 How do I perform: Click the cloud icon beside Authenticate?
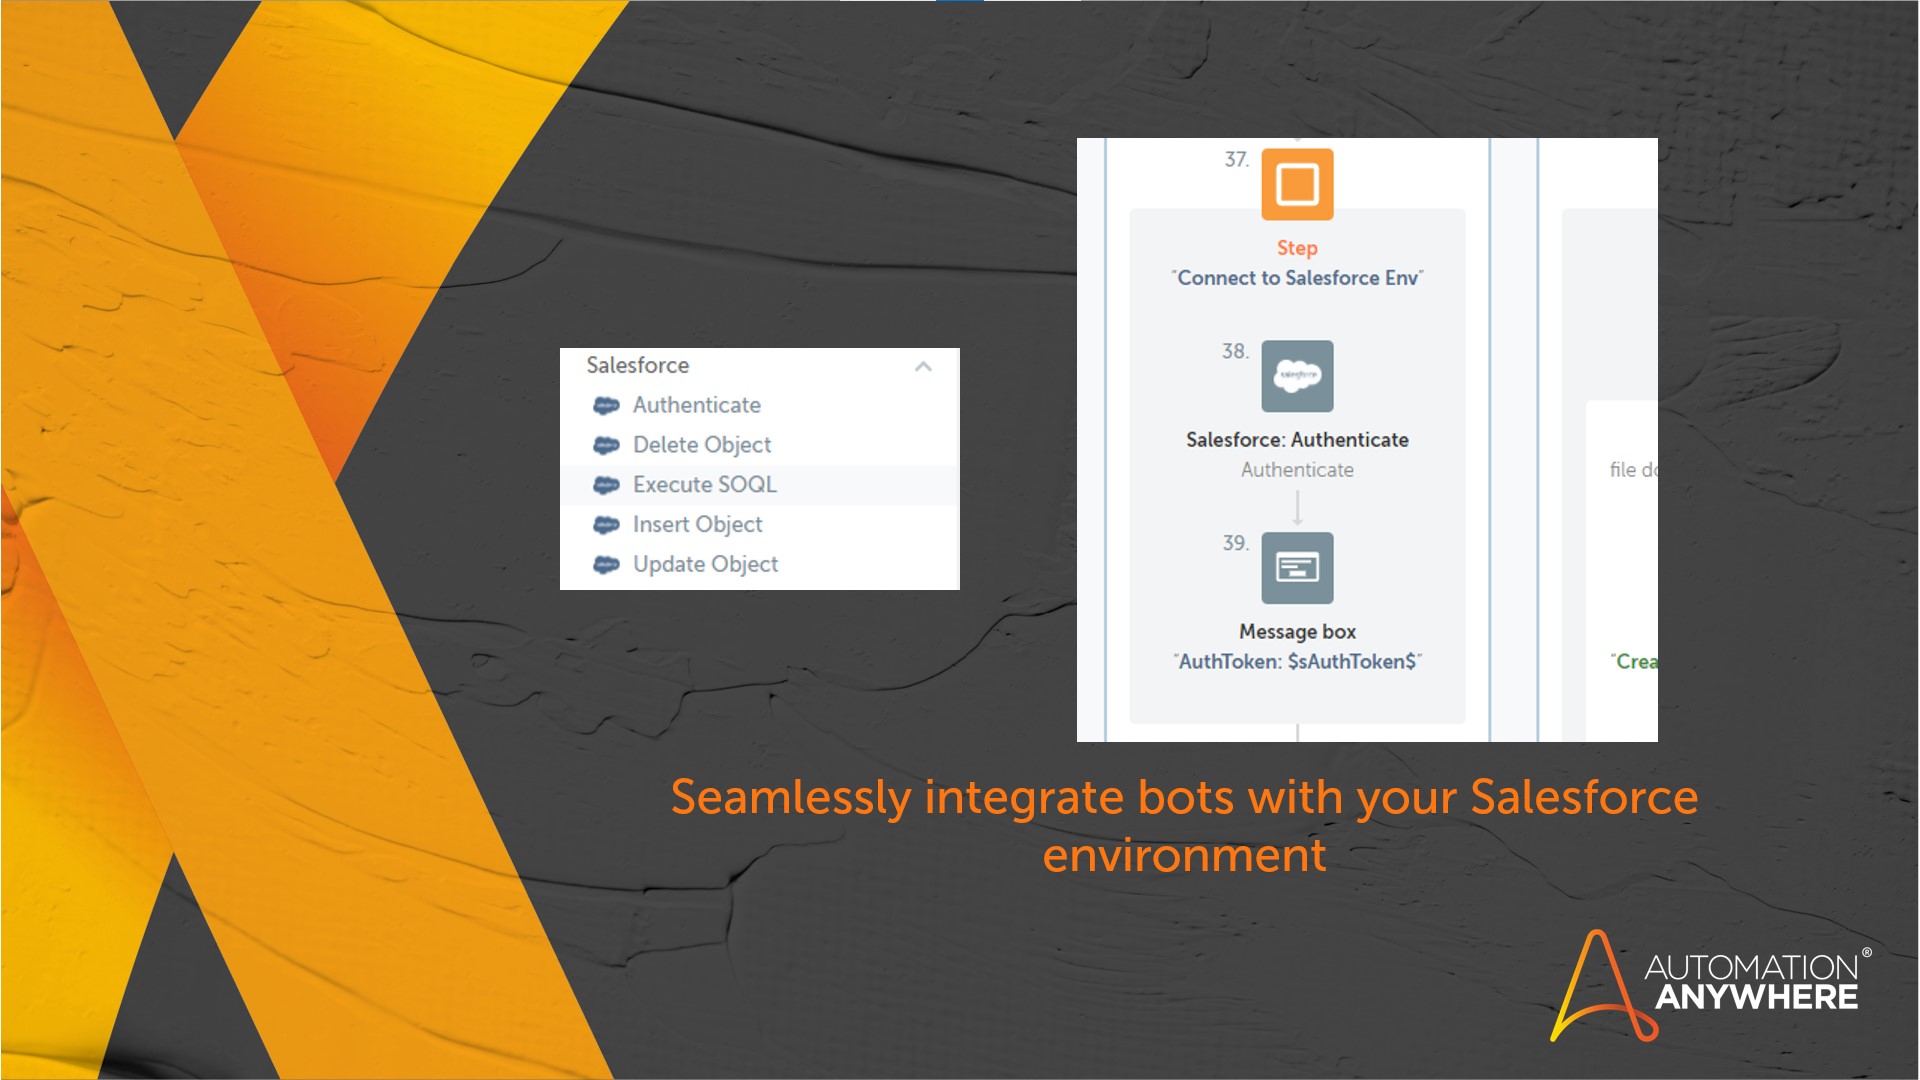pyautogui.click(x=606, y=405)
